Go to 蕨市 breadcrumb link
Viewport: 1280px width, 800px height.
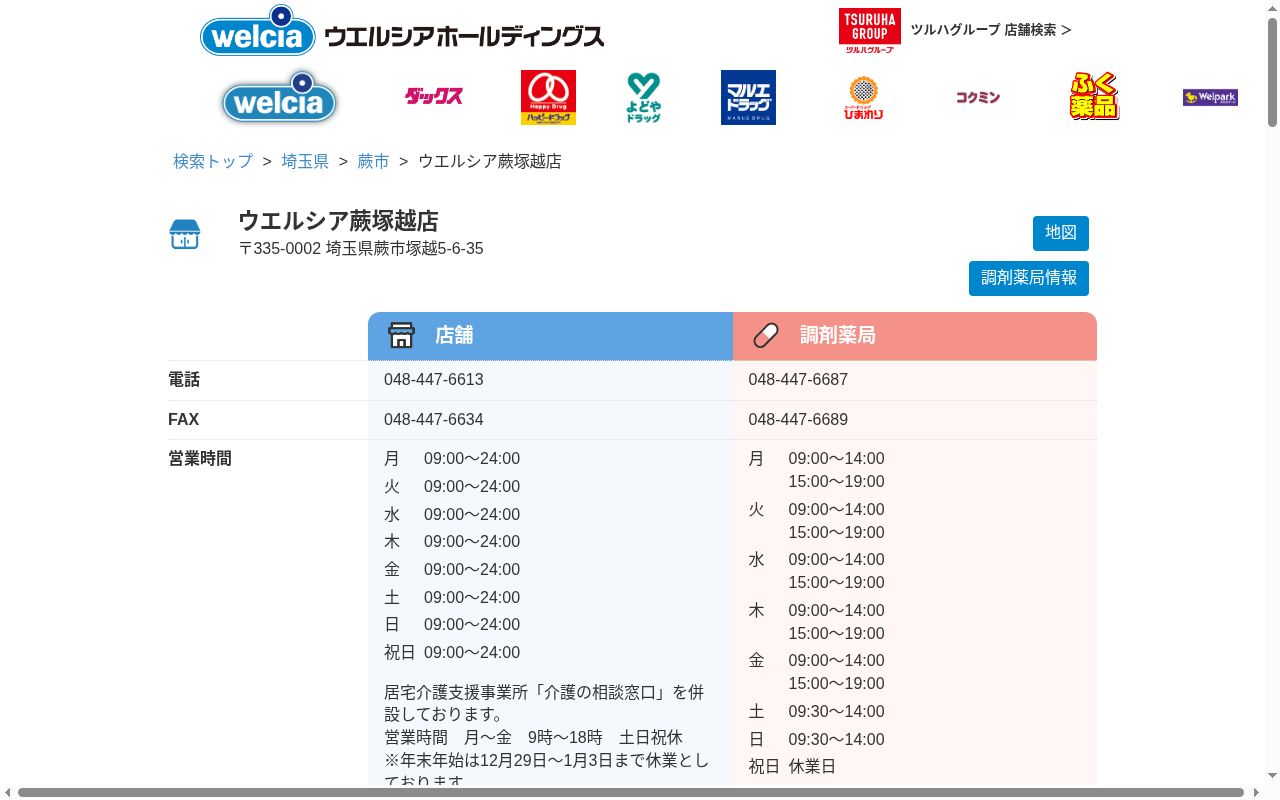click(x=373, y=161)
